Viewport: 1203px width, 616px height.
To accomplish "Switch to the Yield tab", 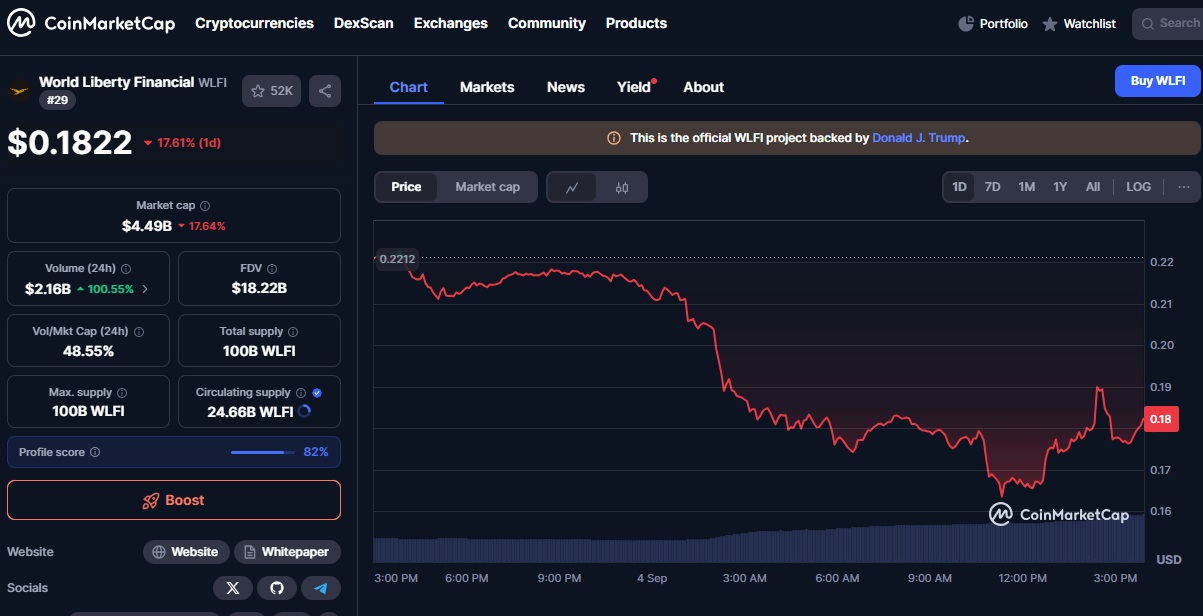I will click(x=634, y=87).
